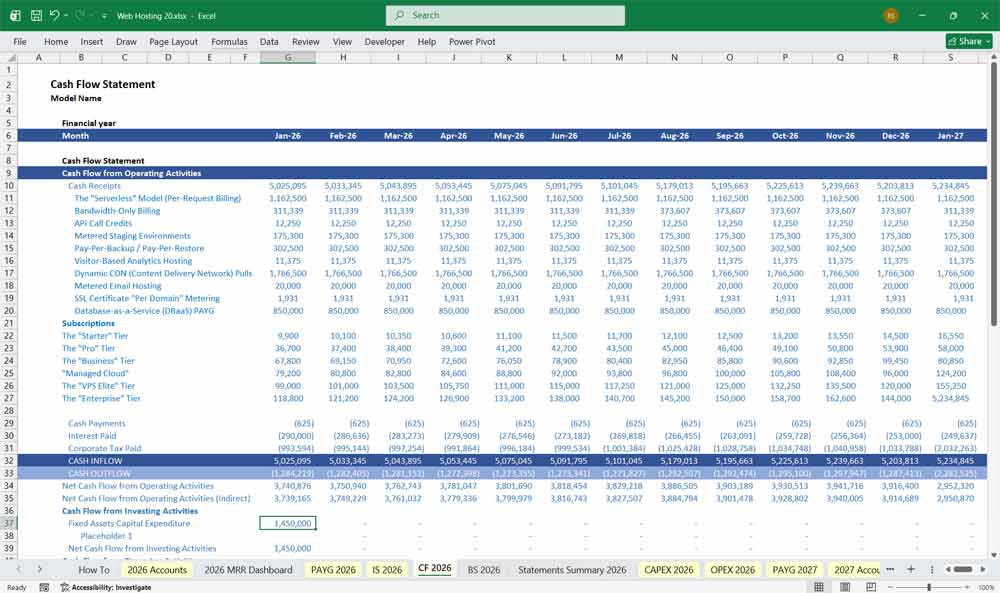Click the Undo icon
The height and width of the screenshot is (593, 1000).
[55, 15]
